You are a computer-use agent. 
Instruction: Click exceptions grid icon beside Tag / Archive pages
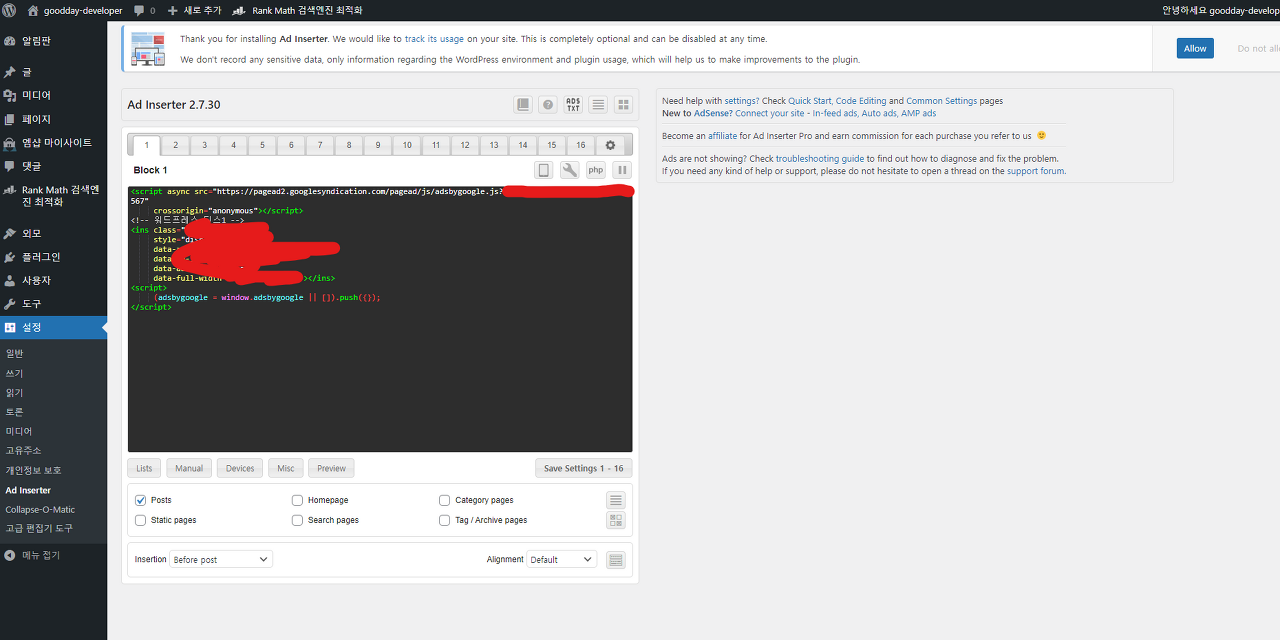pyautogui.click(x=616, y=520)
